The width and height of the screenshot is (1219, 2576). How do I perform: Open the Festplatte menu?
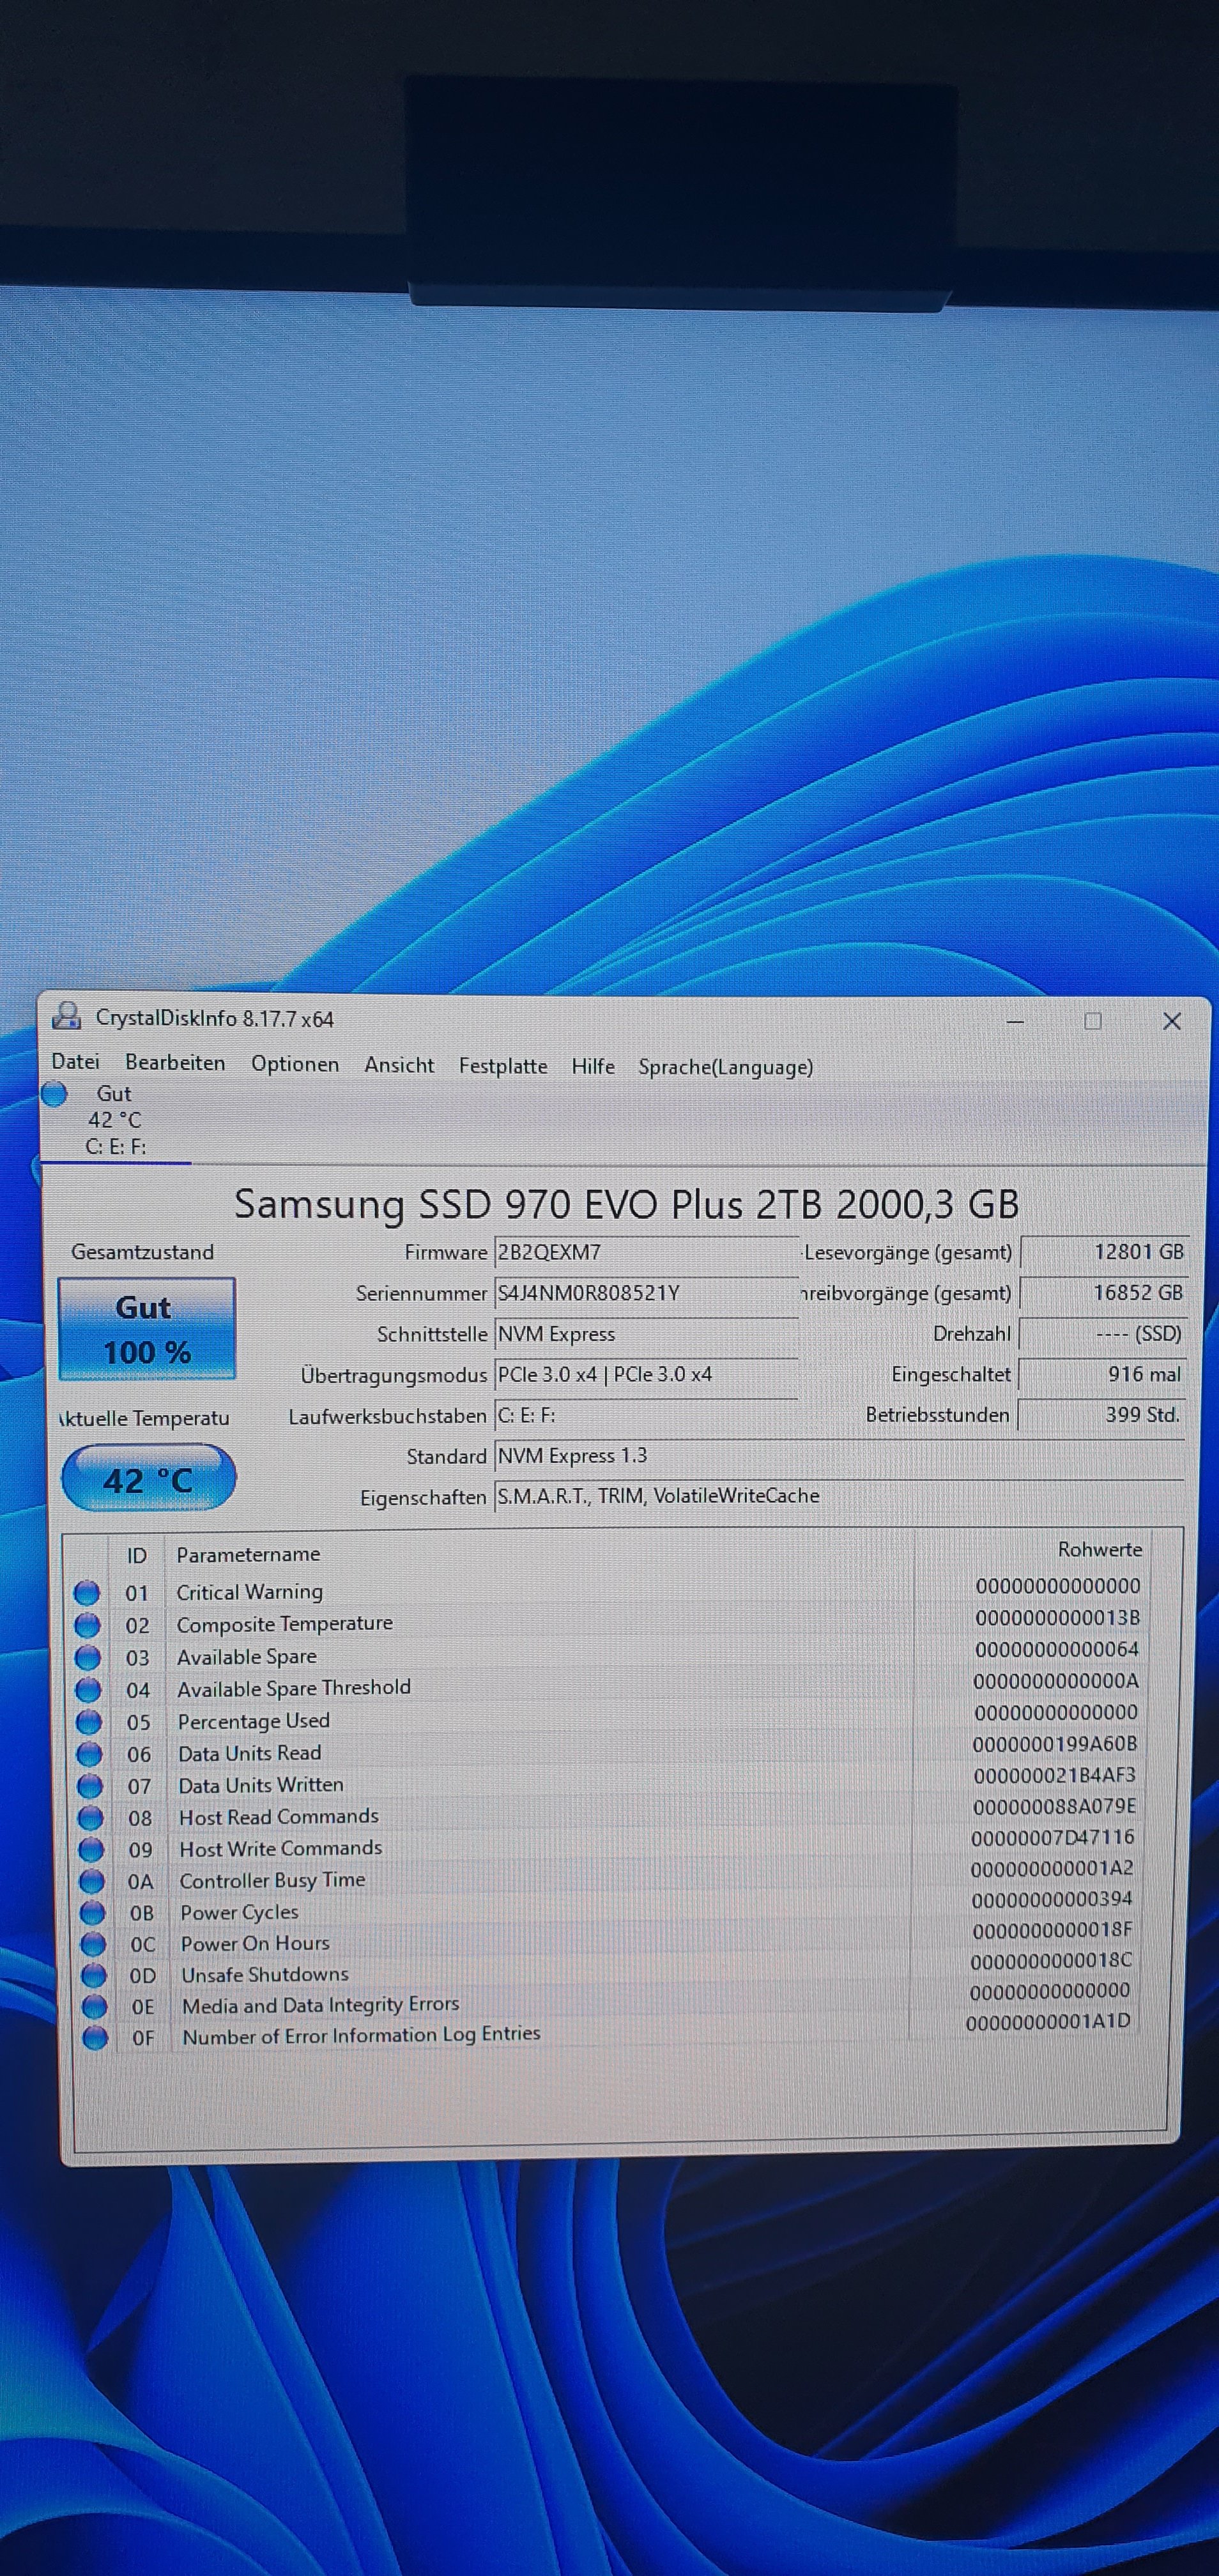click(503, 1066)
